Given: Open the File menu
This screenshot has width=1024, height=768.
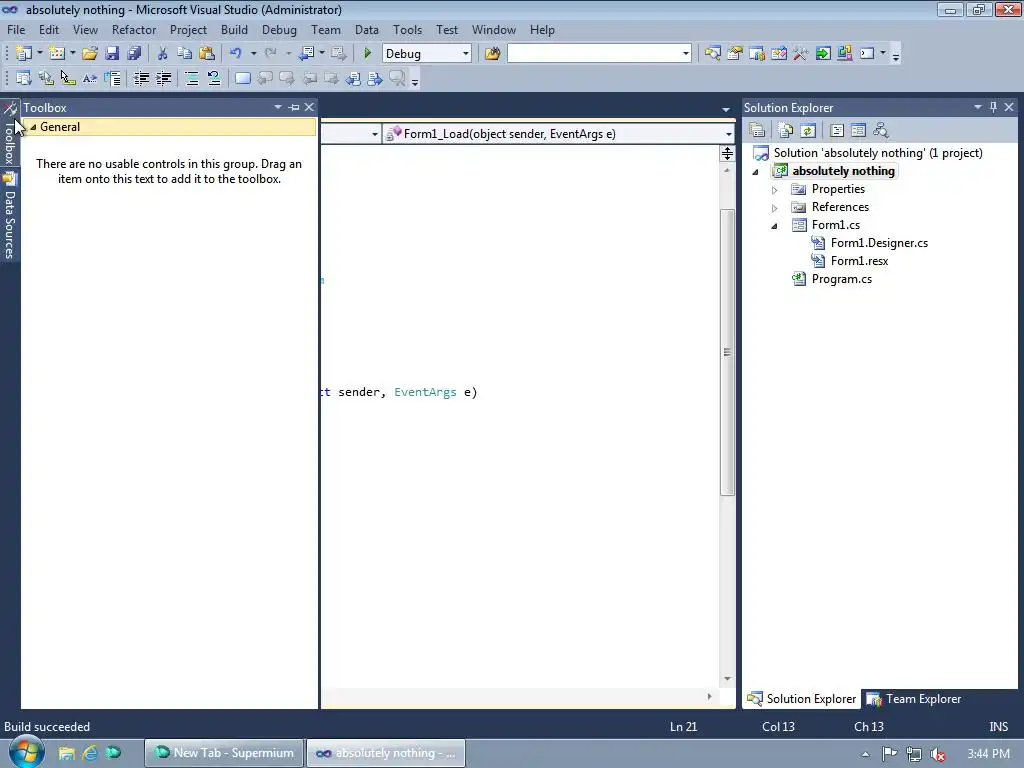Looking at the screenshot, I should [x=16, y=30].
